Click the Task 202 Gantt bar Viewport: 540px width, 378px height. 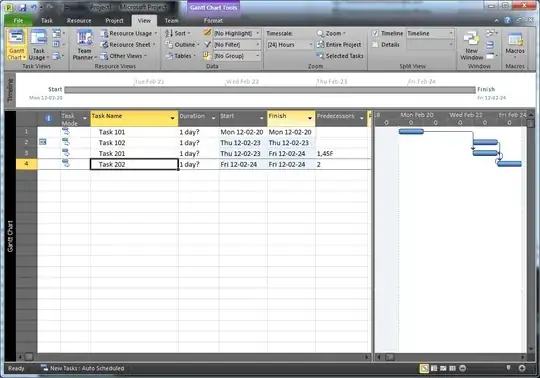pos(509,164)
